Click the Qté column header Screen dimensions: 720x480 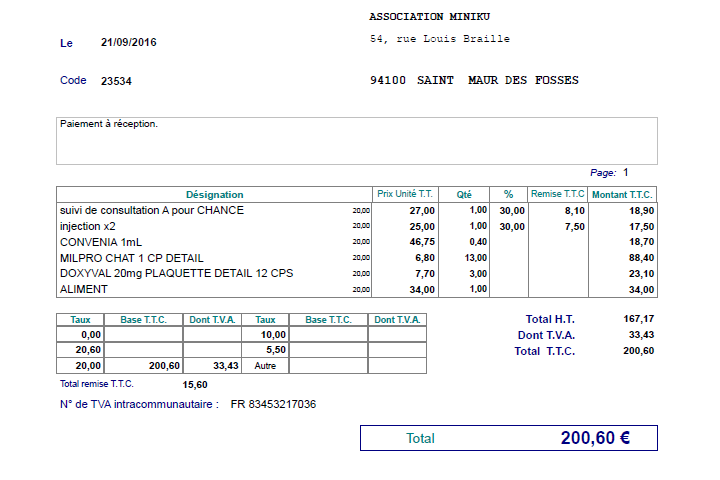pos(464,194)
